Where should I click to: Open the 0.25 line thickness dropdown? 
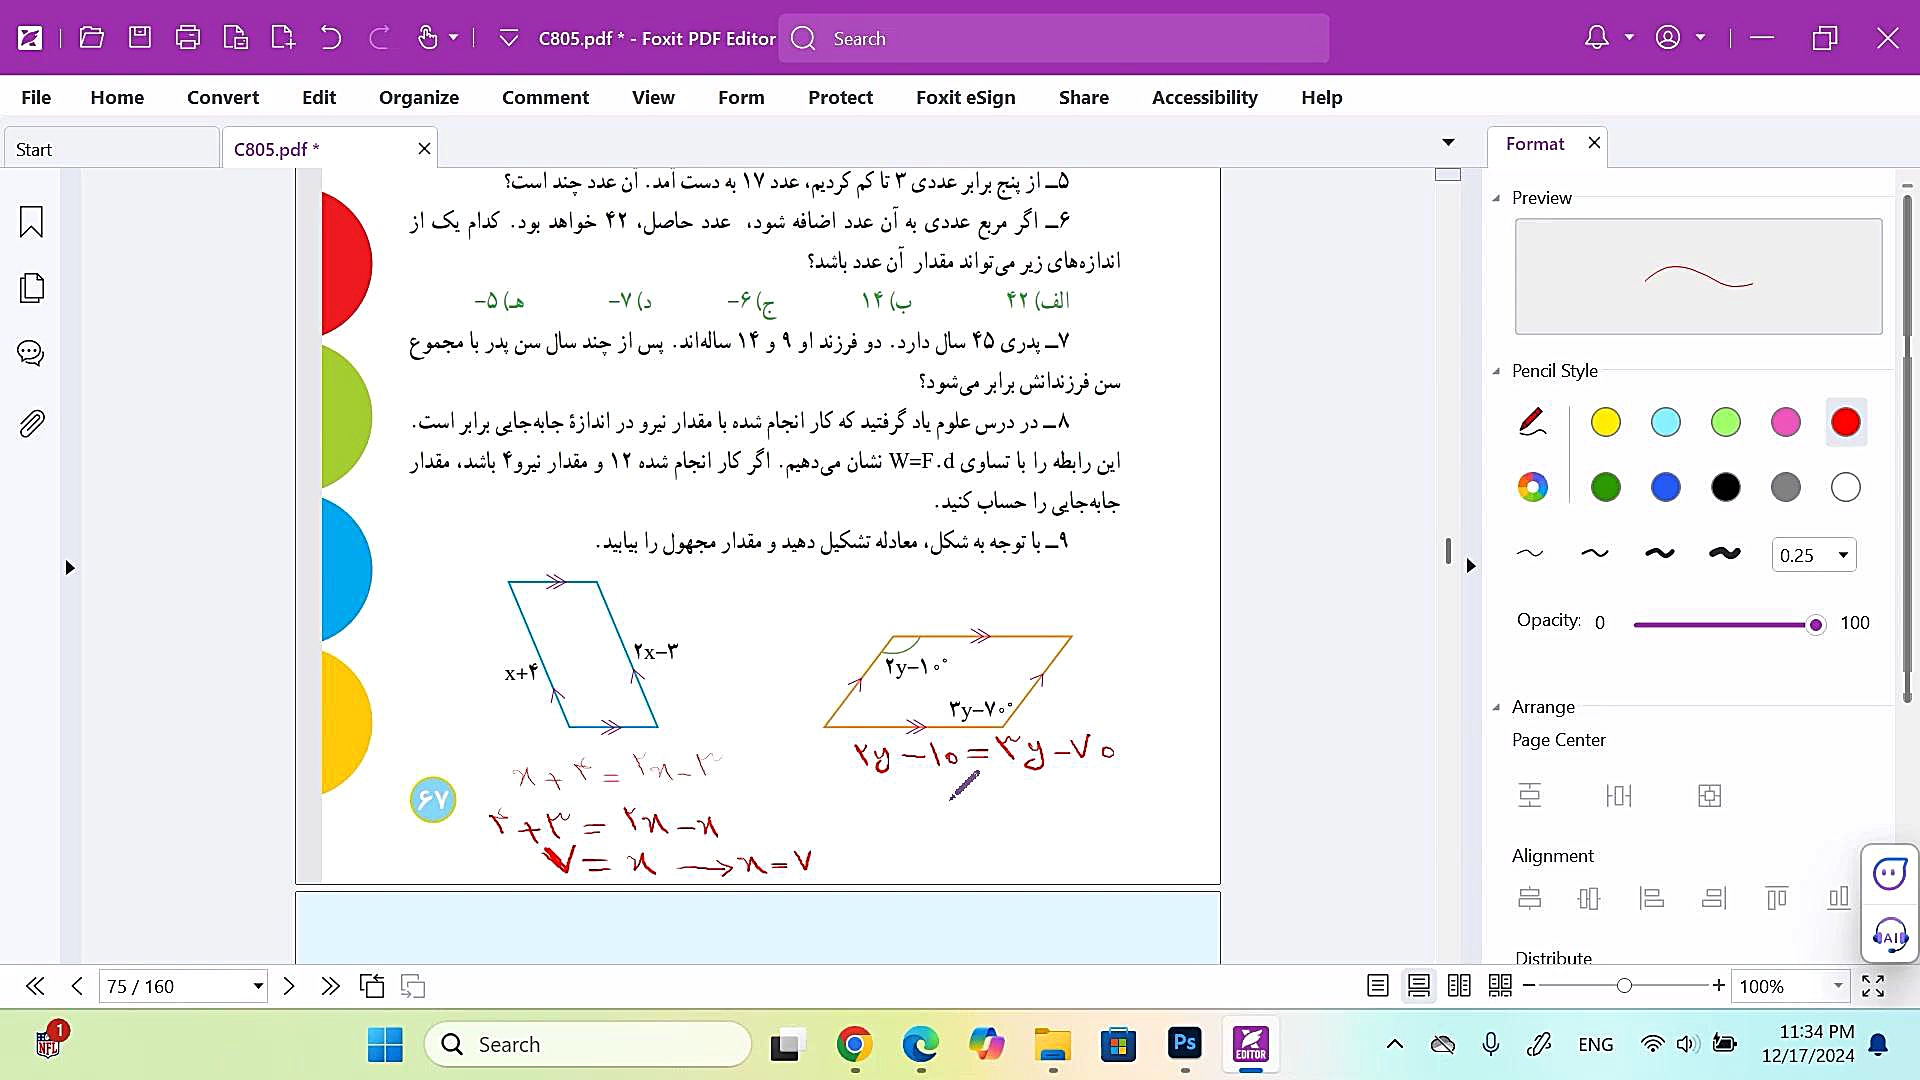(1842, 555)
